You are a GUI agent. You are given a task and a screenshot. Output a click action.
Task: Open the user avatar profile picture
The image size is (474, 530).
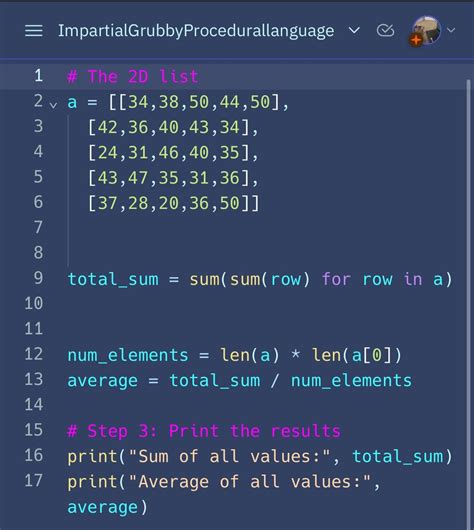pyautogui.click(x=426, y=30)
